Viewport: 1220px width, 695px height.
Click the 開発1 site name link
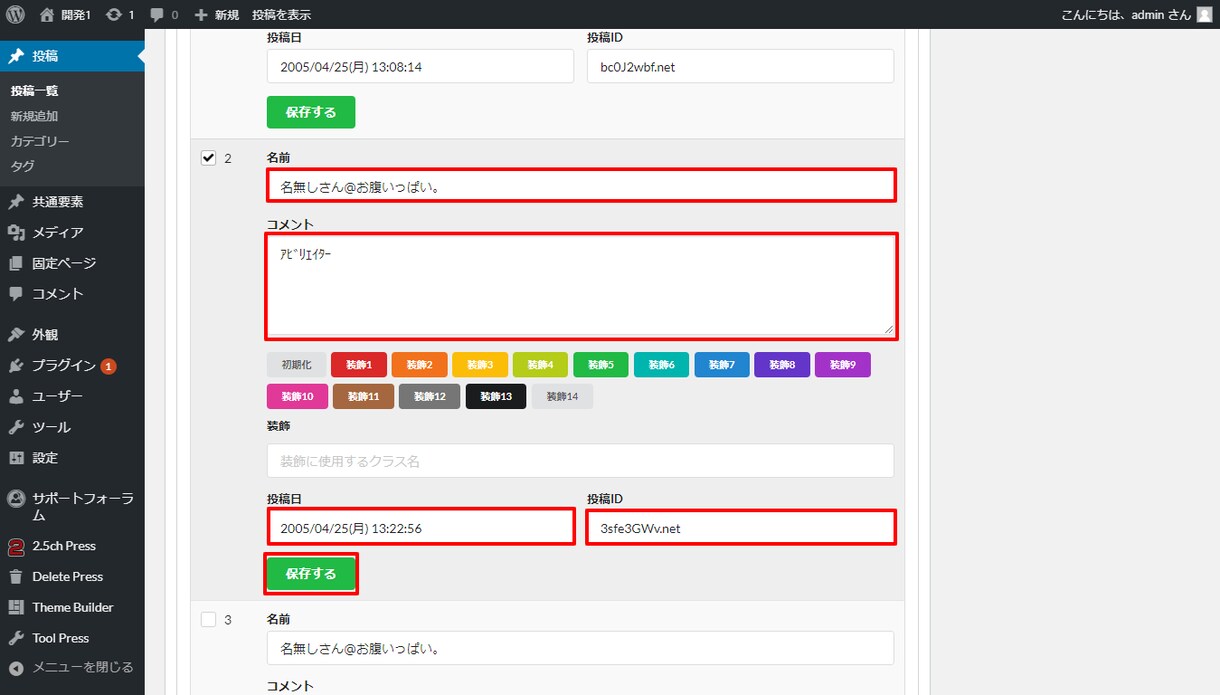74,15
